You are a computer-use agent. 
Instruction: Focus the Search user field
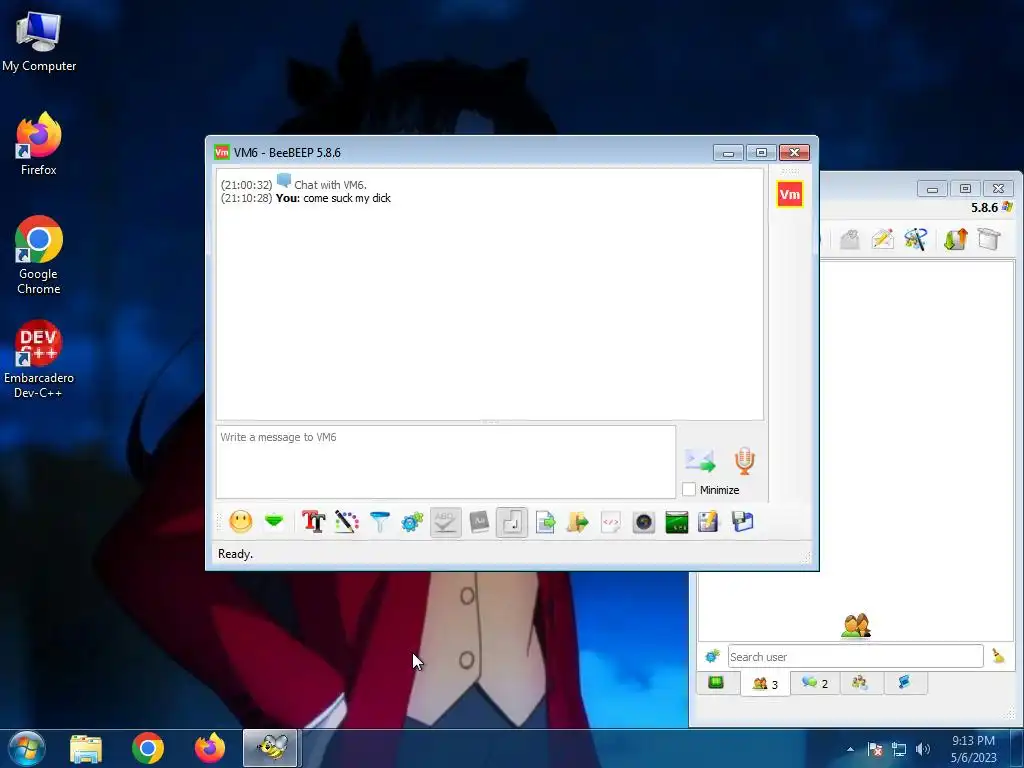(855, 656)
